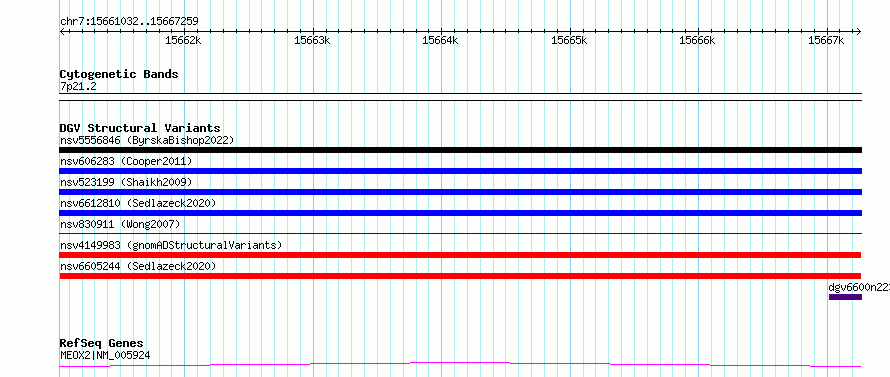Open the nsv6605244 (Sedlazeck2020) label

[138, 266]
